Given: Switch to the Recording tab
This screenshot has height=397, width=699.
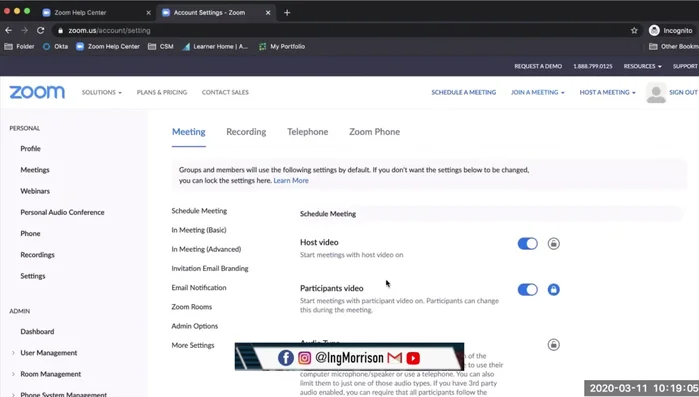Looking at the screenshot, I should coord(246,132).
